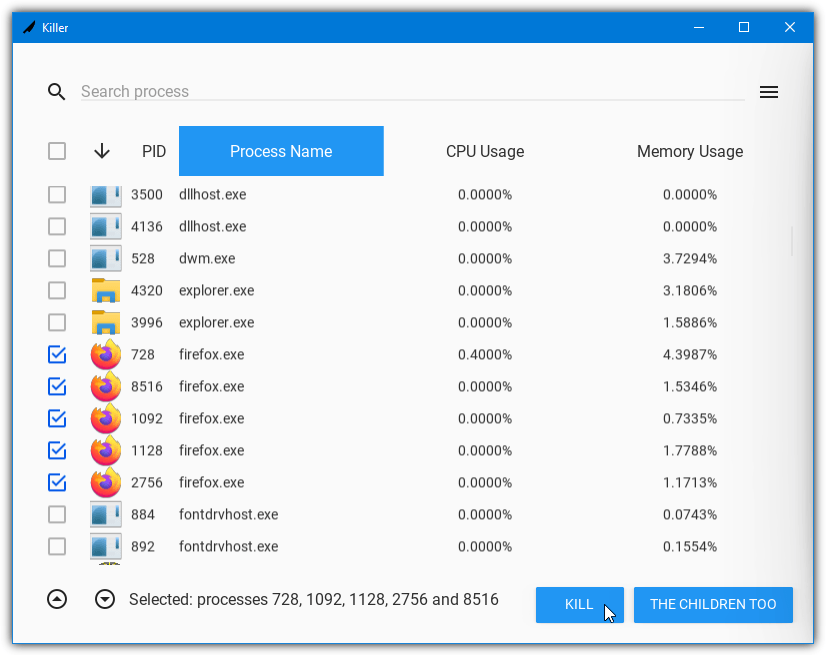
Task: Click PID number 4320
Action: 147,291
